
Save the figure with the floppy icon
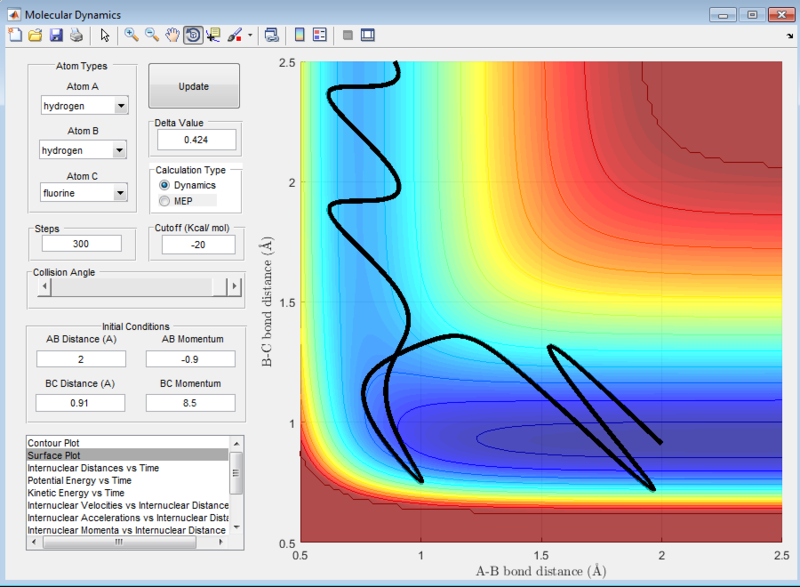pyautogui.click(x=56, y=35)
